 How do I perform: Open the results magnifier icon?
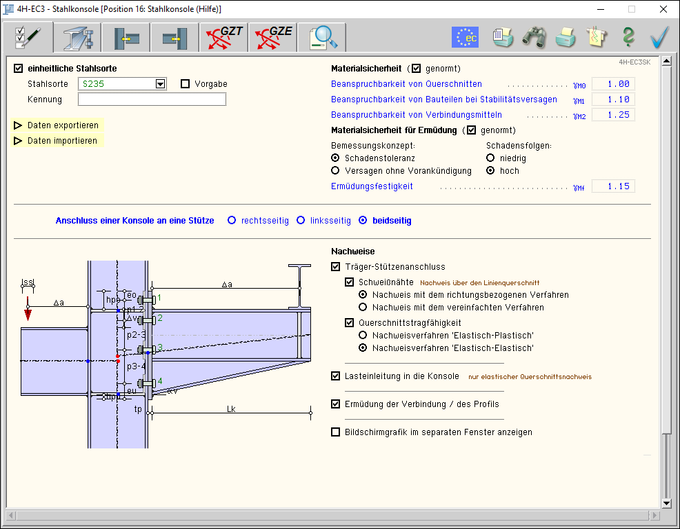point(321,37)
